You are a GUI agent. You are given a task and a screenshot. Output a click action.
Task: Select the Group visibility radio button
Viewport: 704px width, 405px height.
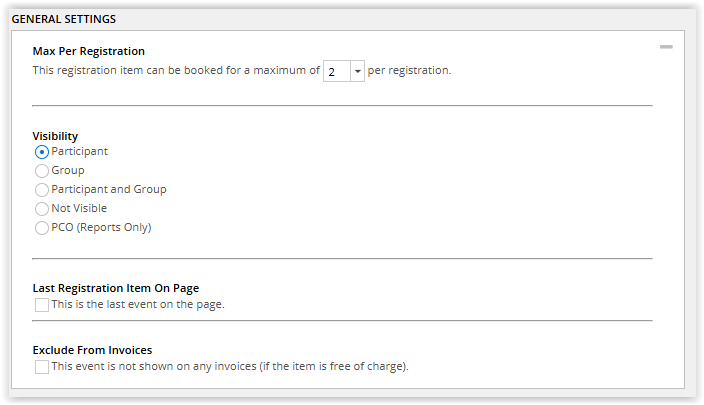[42, 171]
